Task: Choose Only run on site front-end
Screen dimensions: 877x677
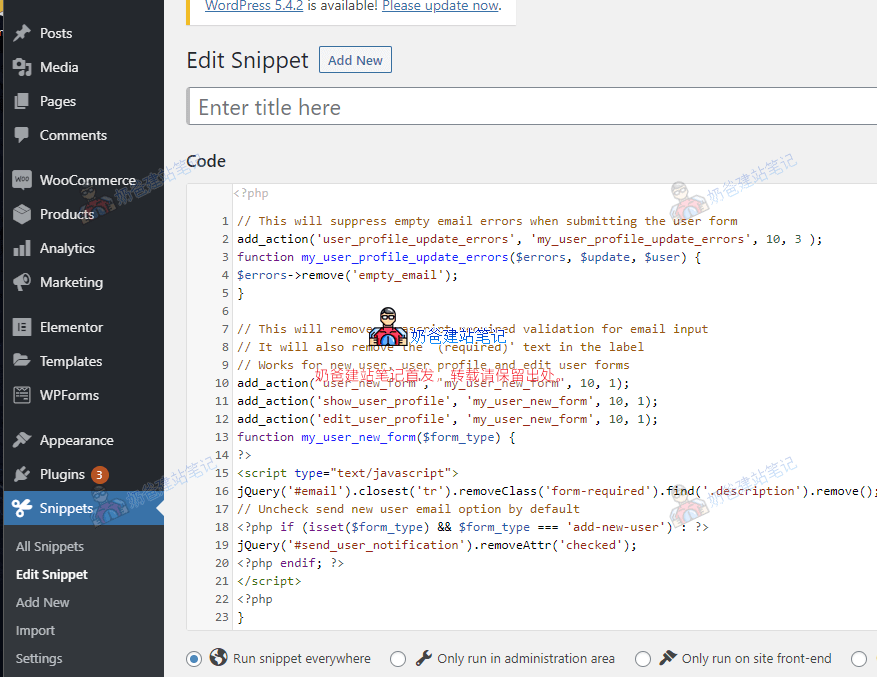Action: coord(642,658)
